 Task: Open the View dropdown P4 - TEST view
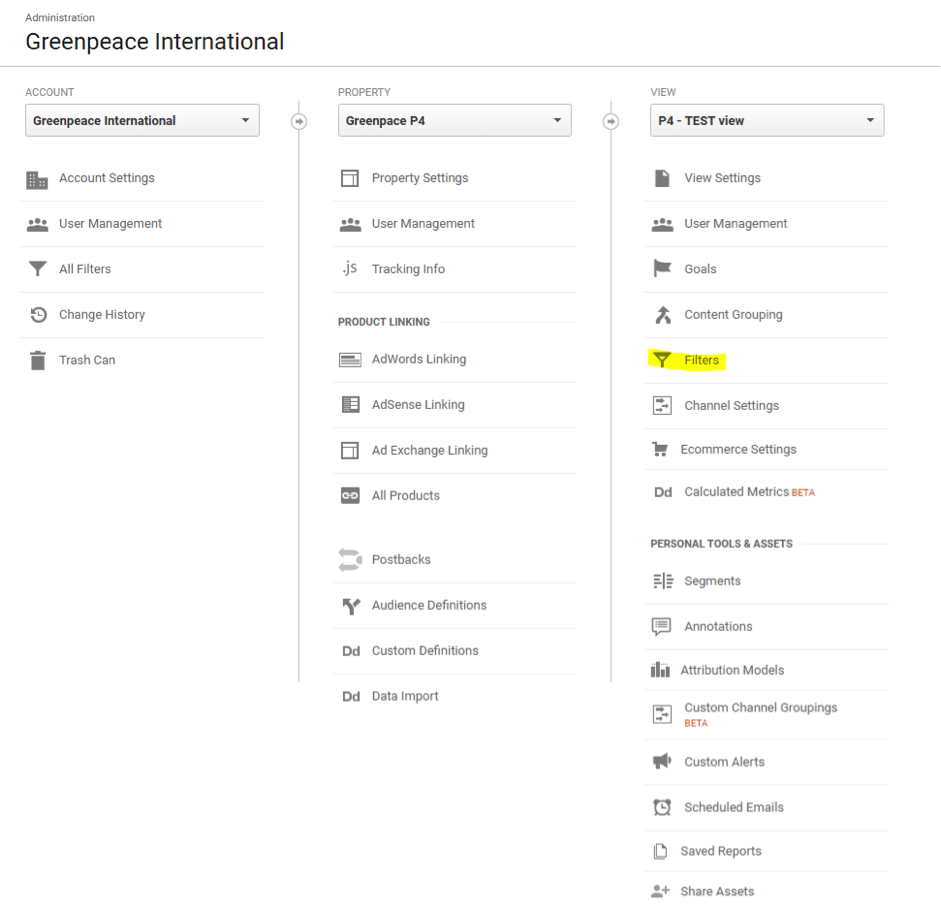pyautogui.click(x=767, y=121)
